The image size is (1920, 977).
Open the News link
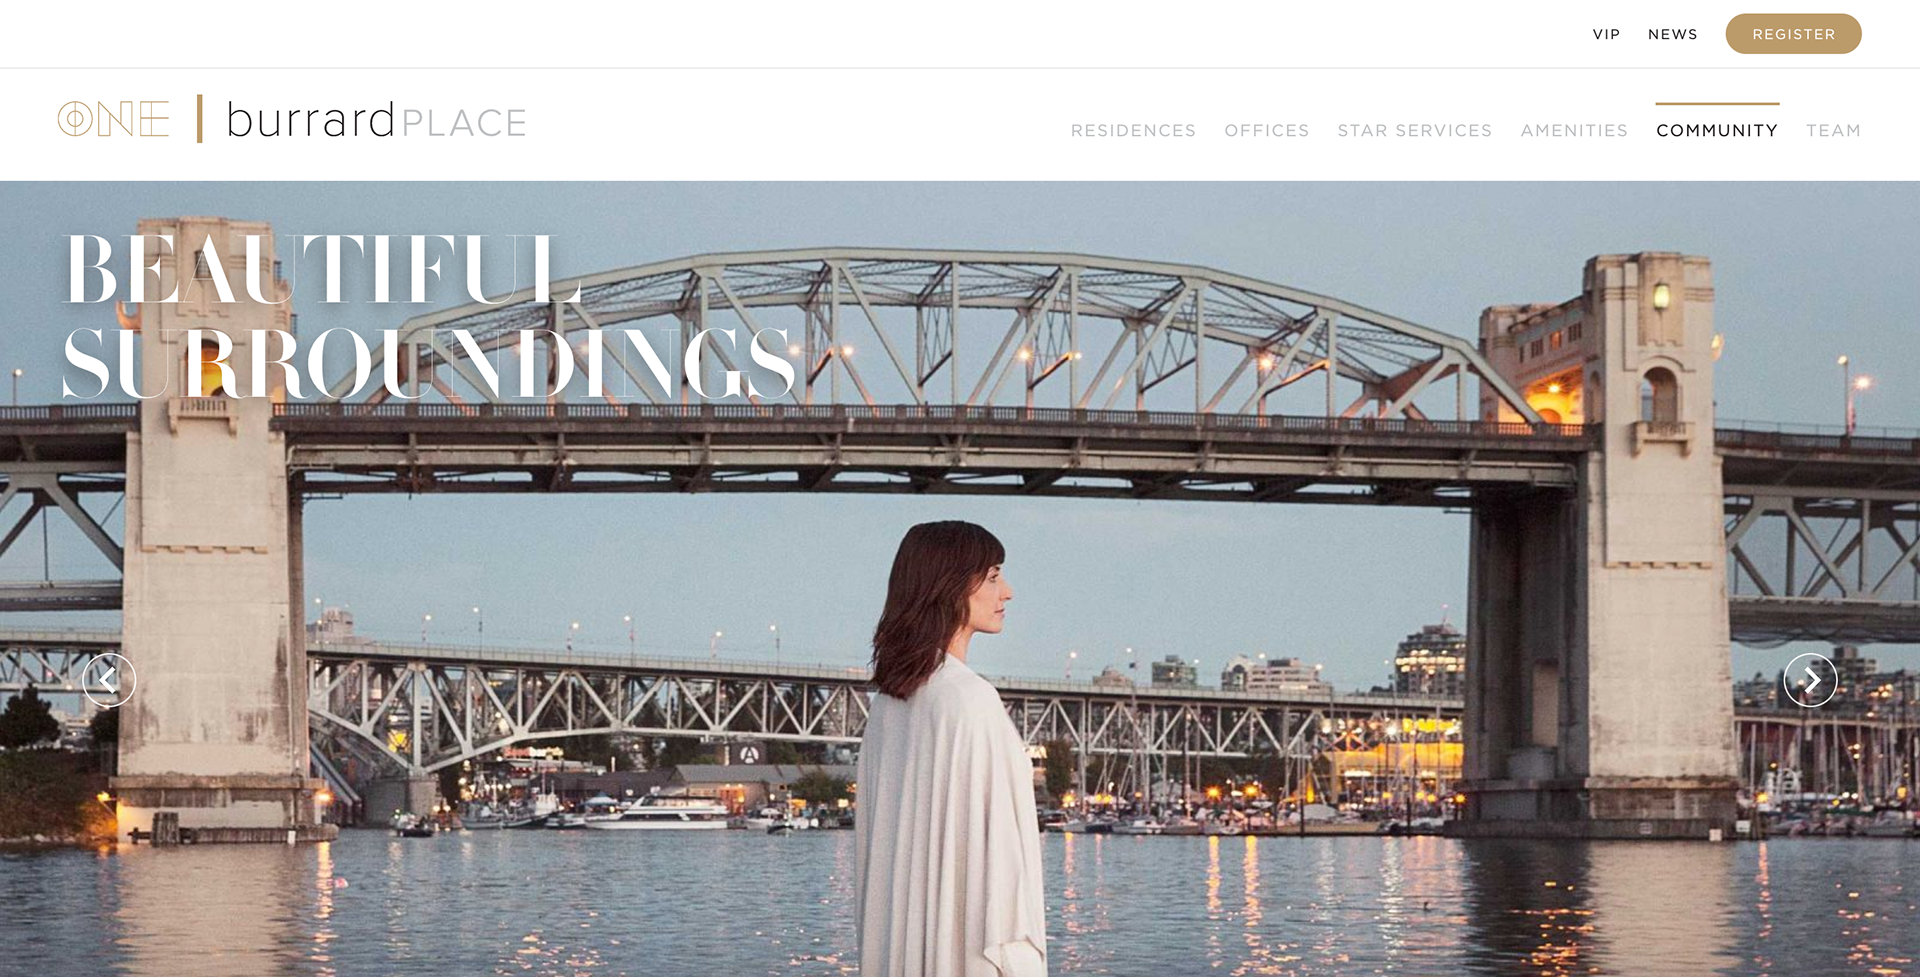click(x=1673, y=34)
